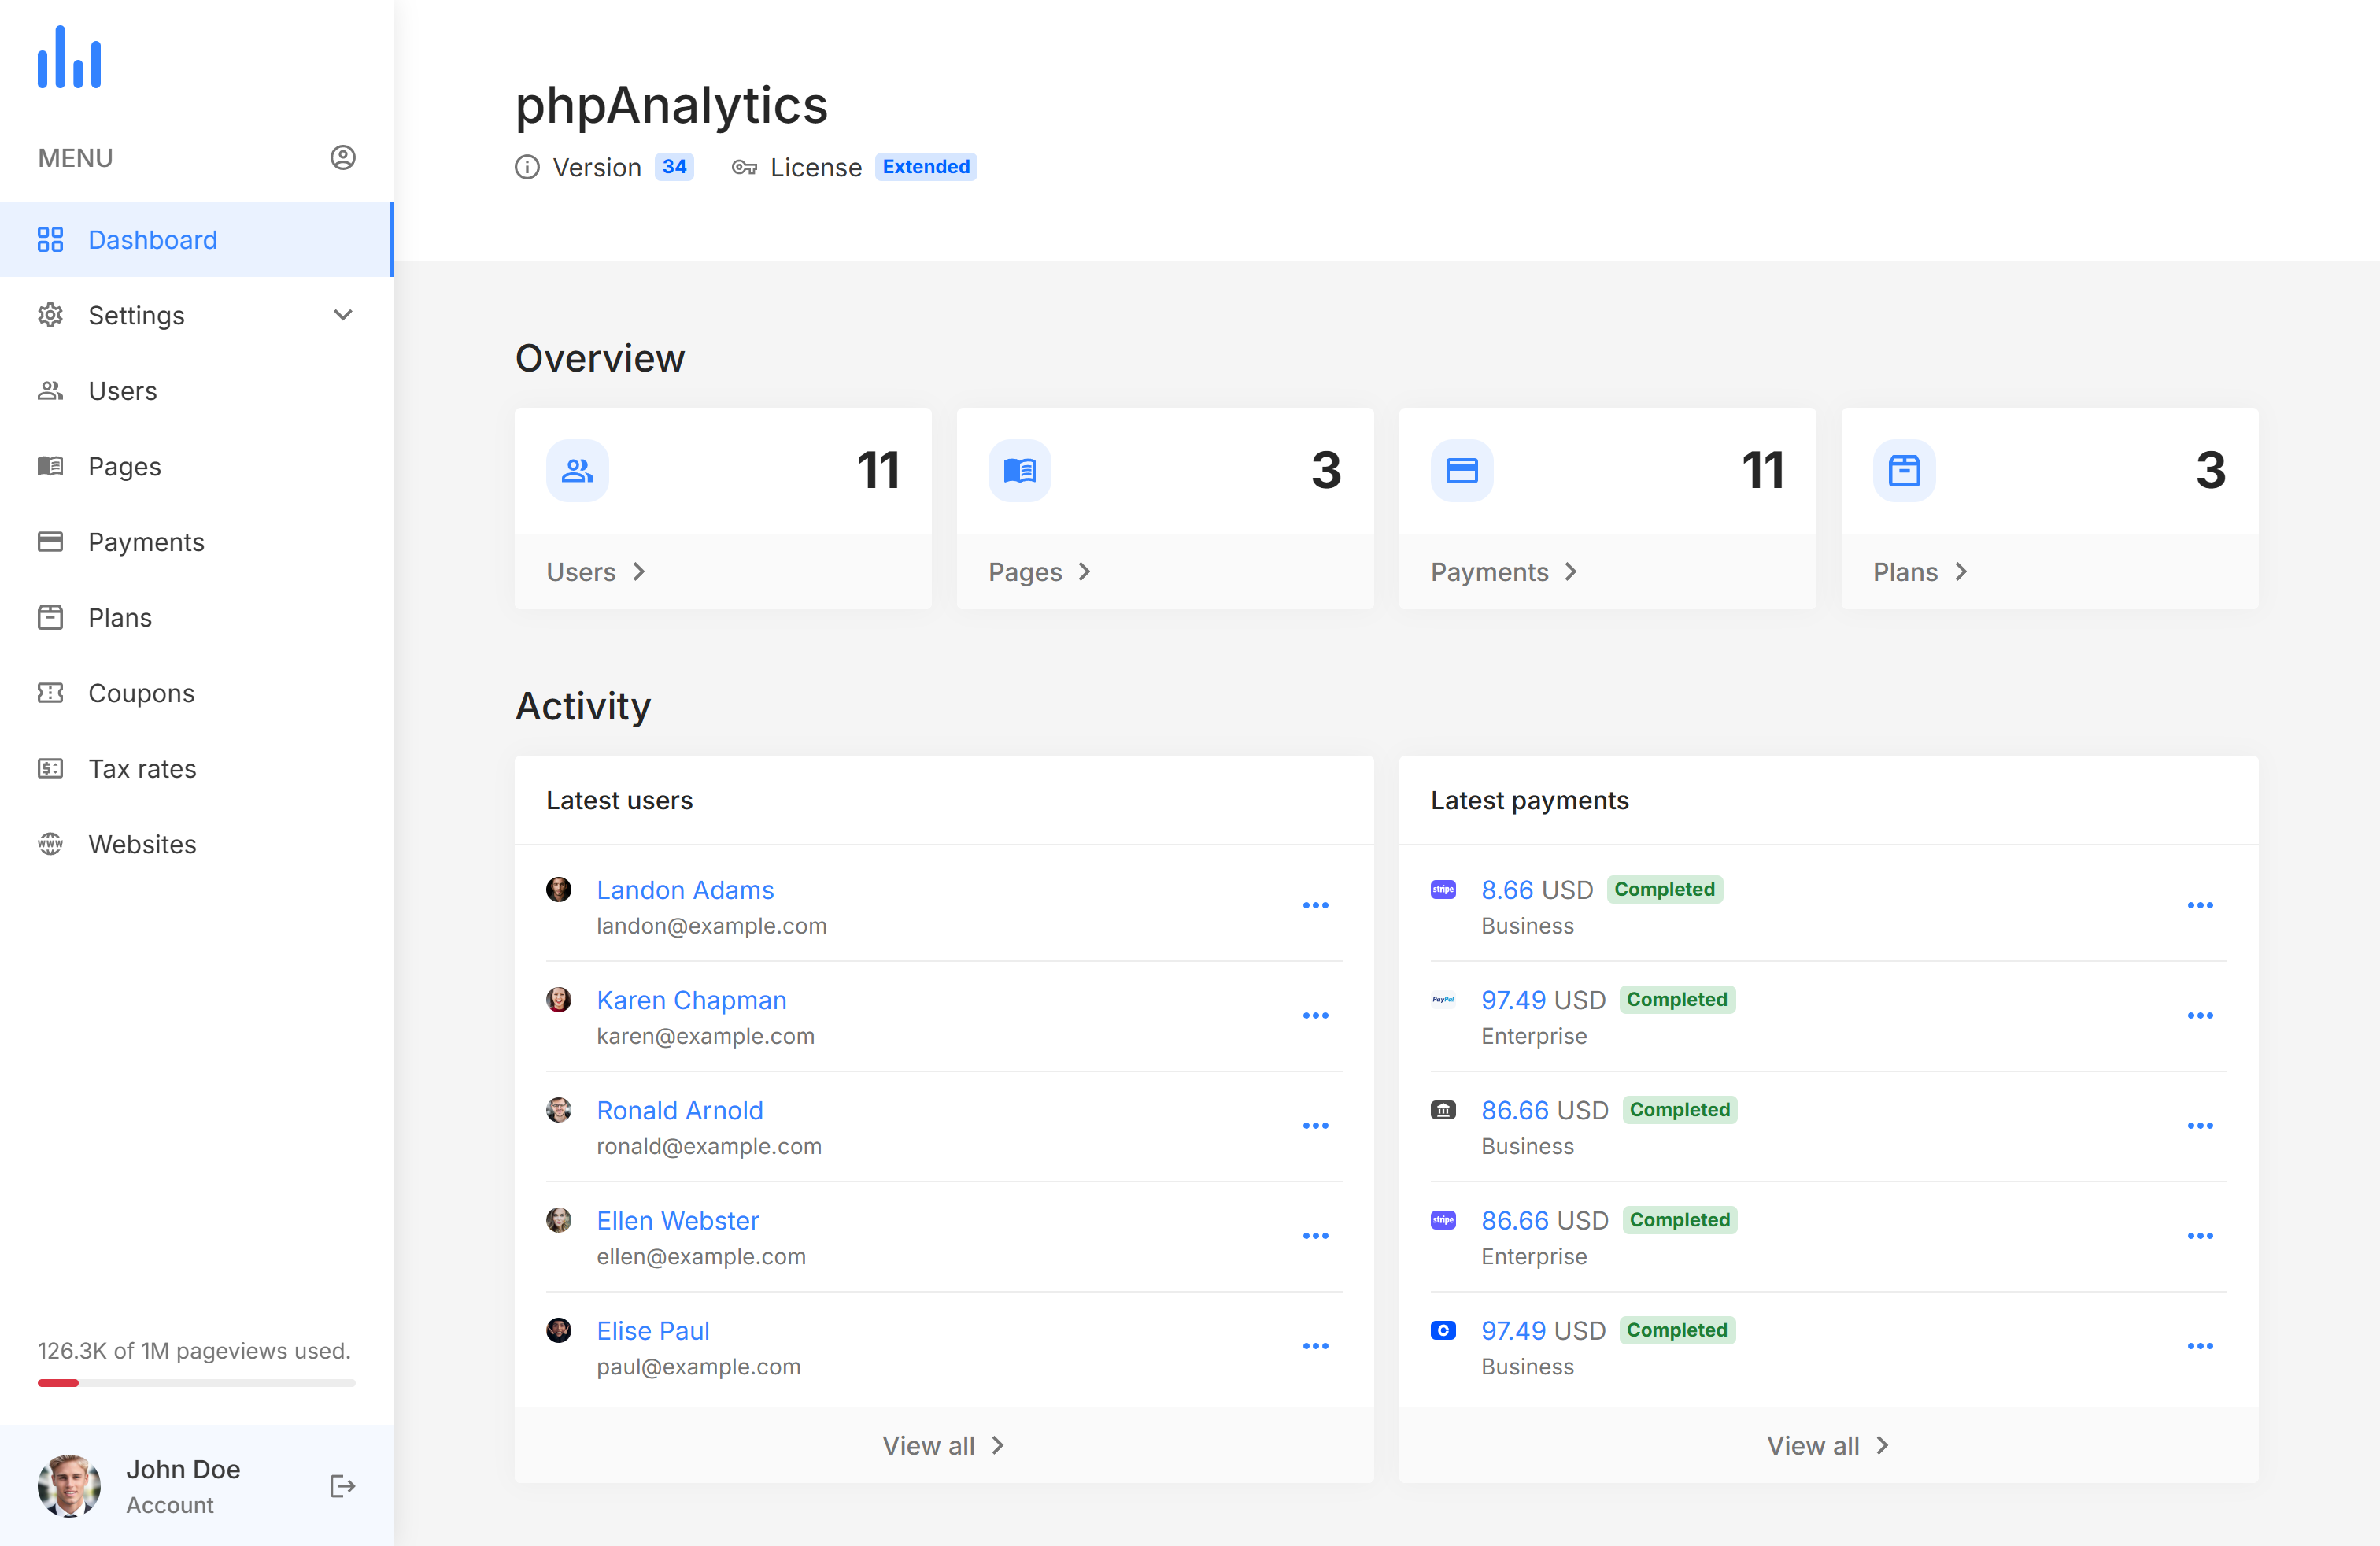Click the credit card icon in Payments card
This screenshot has width=2380, height=1546.
pyautogui.click(x=1461, y=470)
